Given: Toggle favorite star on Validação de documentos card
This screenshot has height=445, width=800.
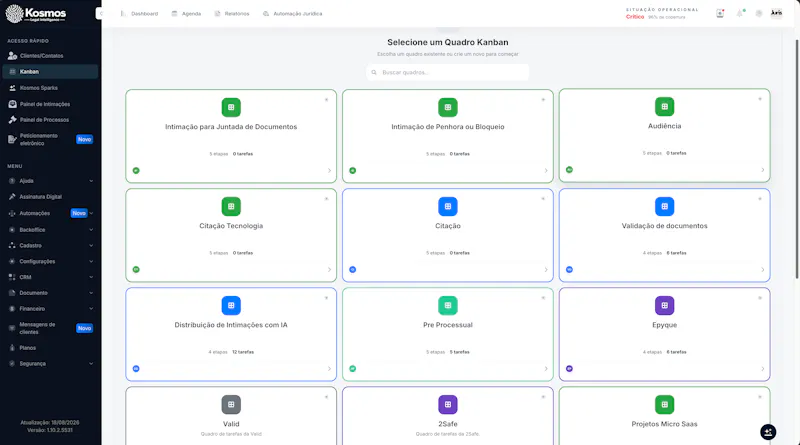Looking at the screenshot, I should (x=760, y=199).
